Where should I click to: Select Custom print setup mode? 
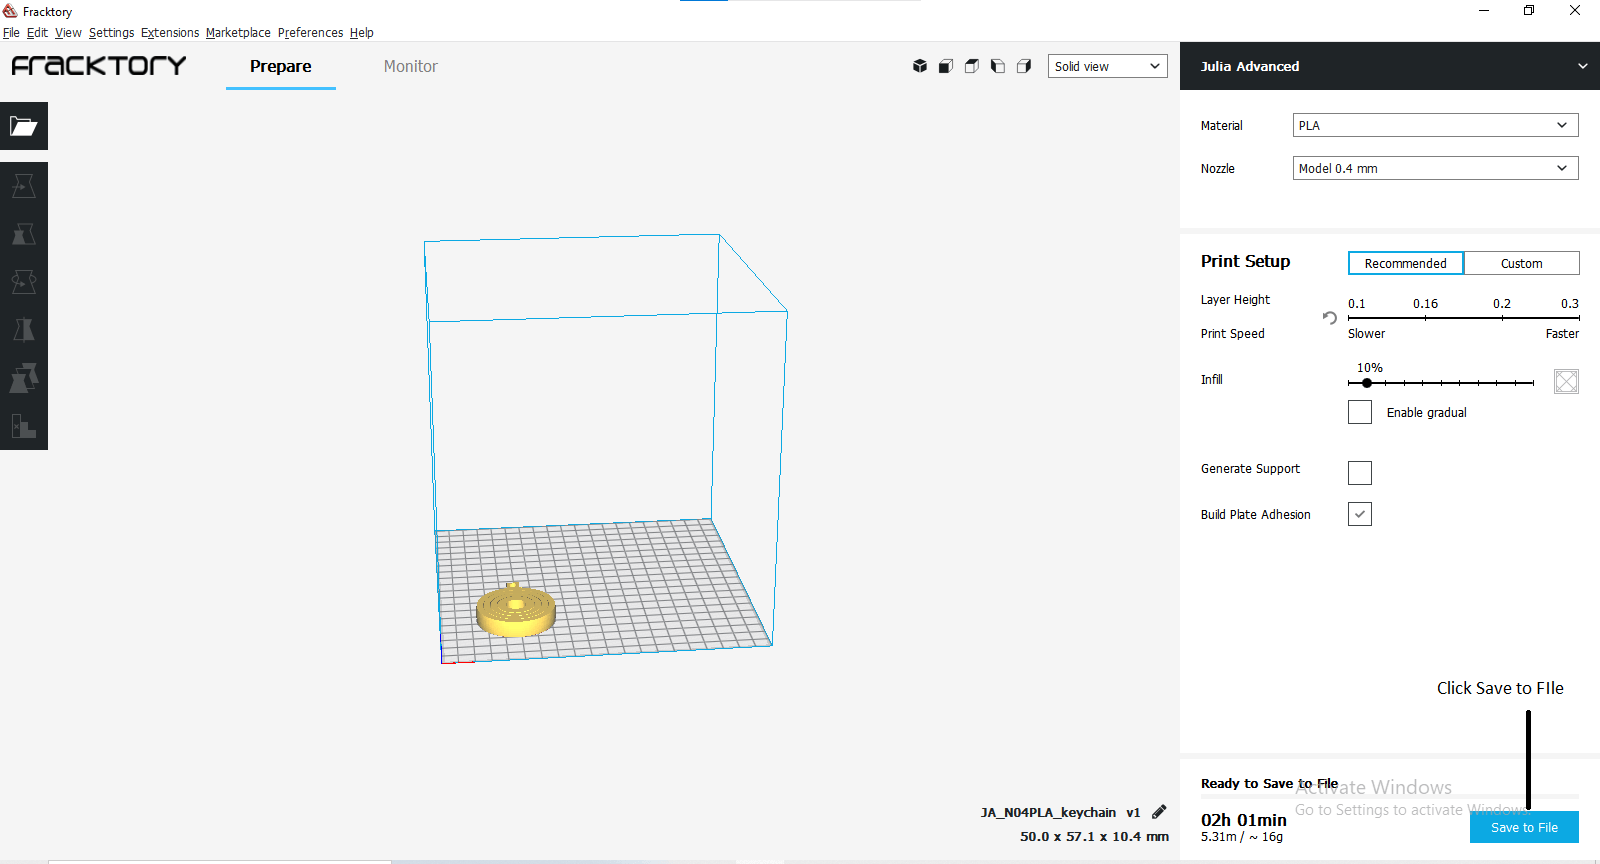tap(1522, 263)
